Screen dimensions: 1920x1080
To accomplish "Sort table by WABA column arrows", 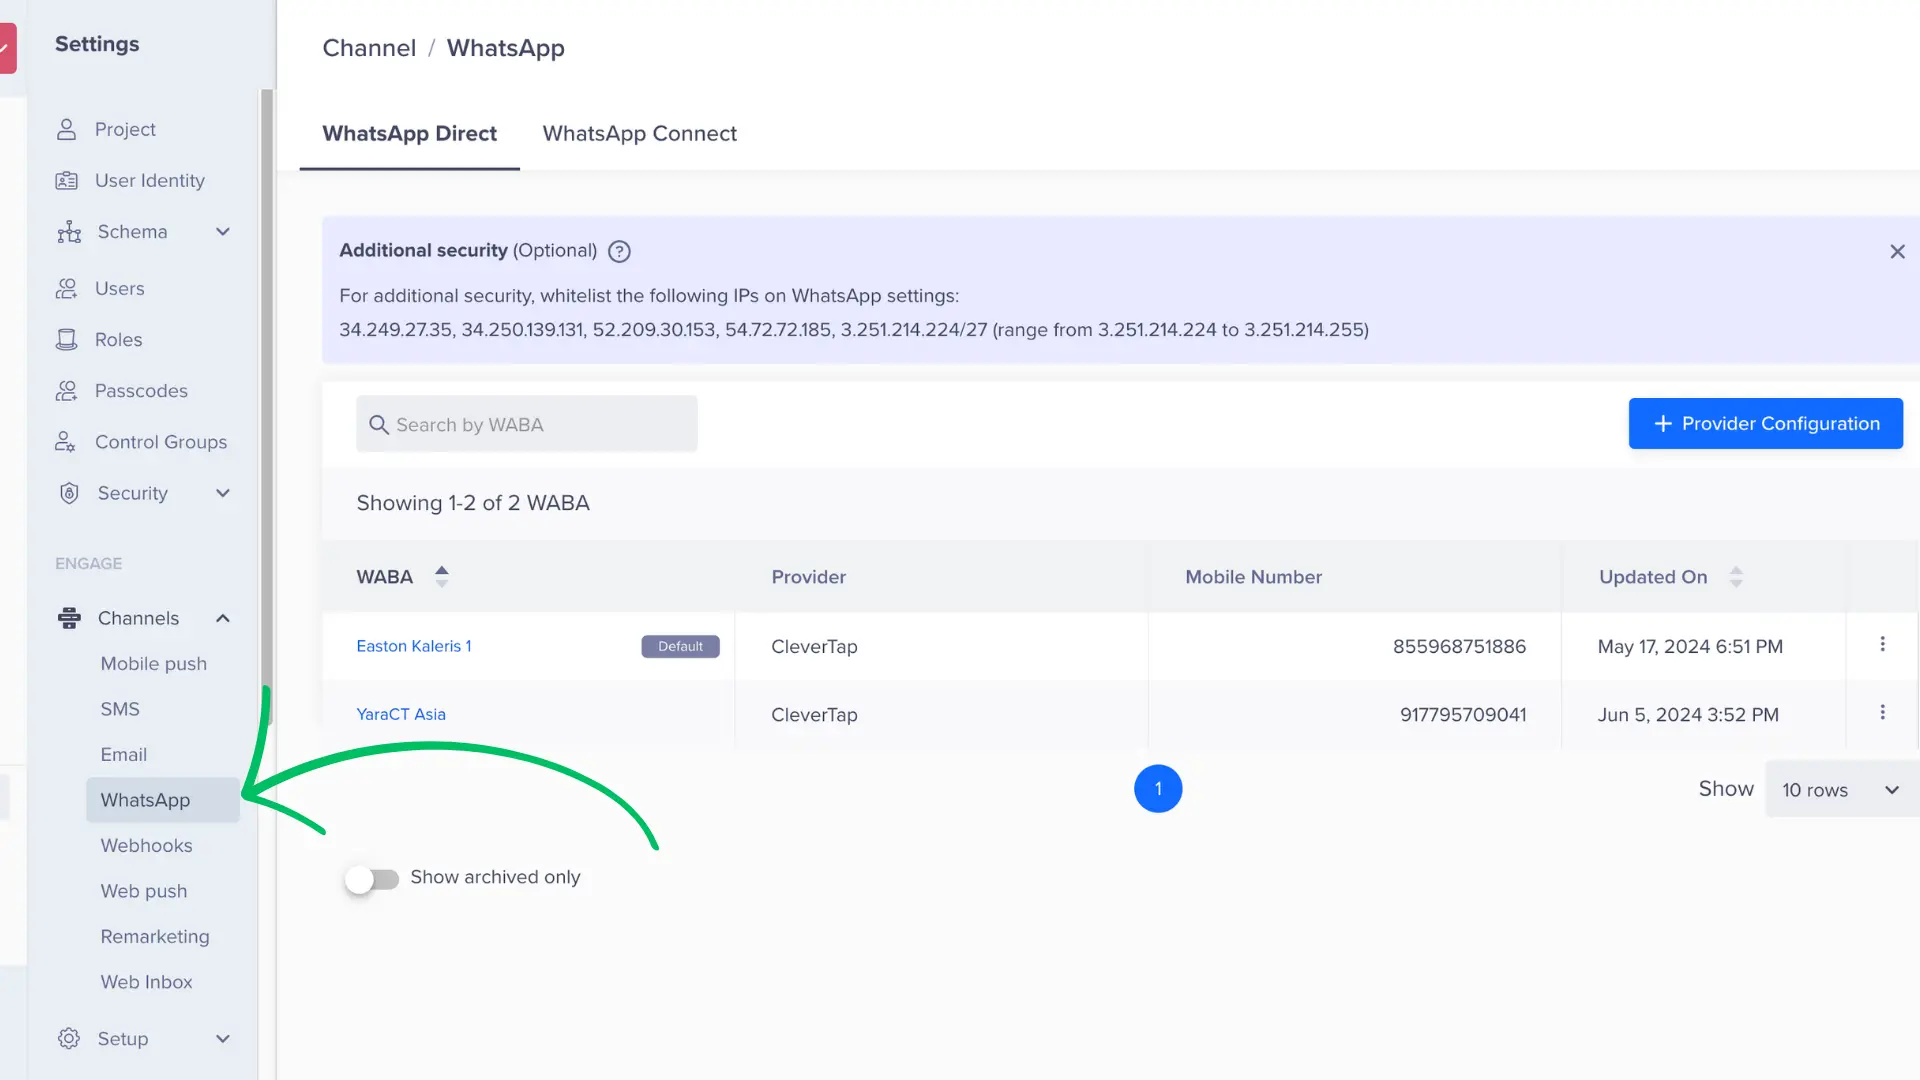I will (x=441, y=576).
